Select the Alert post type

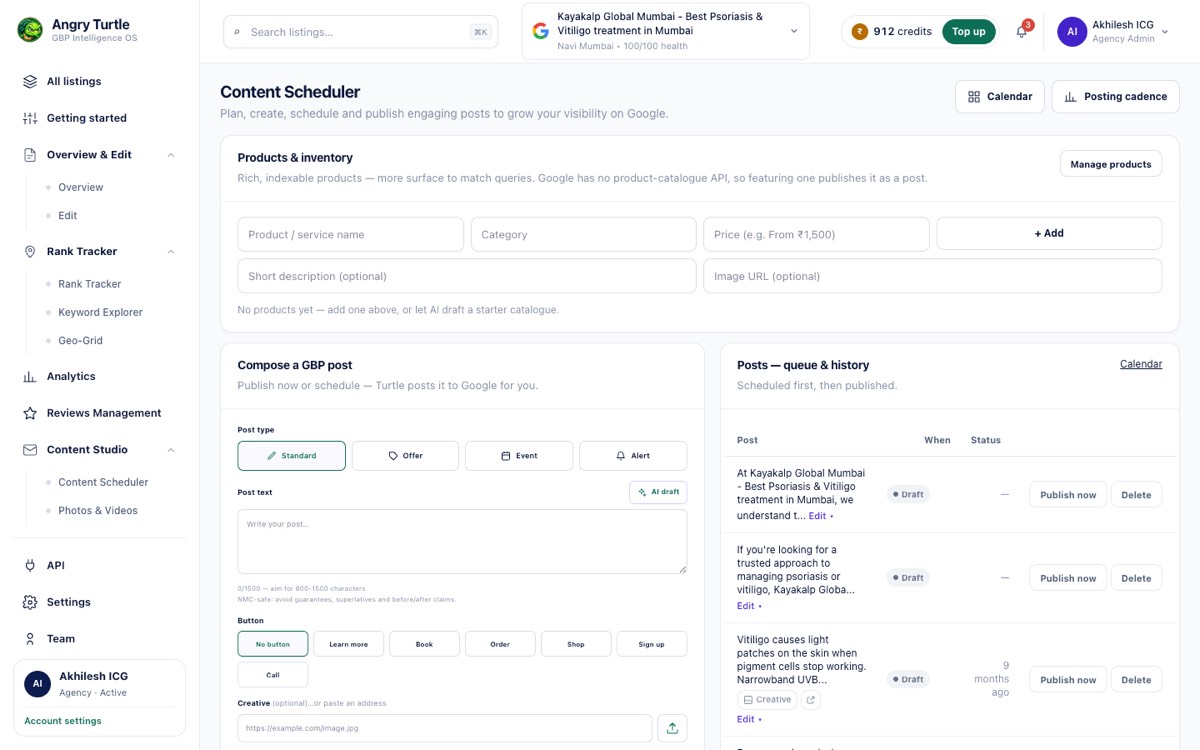click(633, 456)
